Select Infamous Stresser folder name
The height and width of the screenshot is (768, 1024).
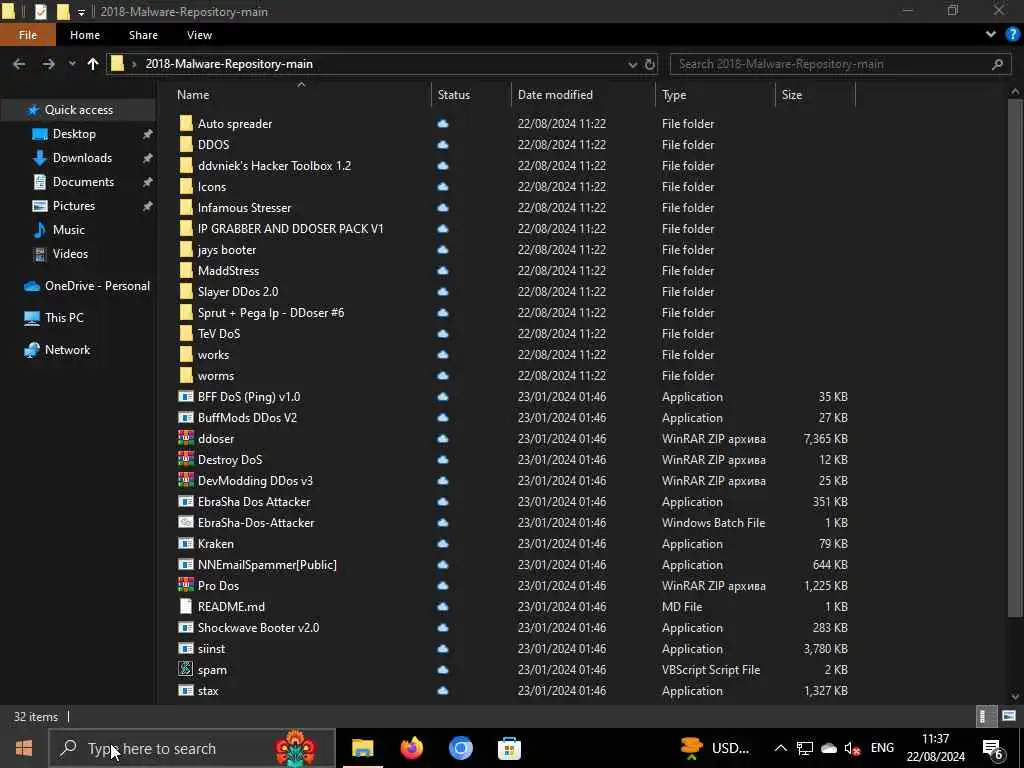244,208
